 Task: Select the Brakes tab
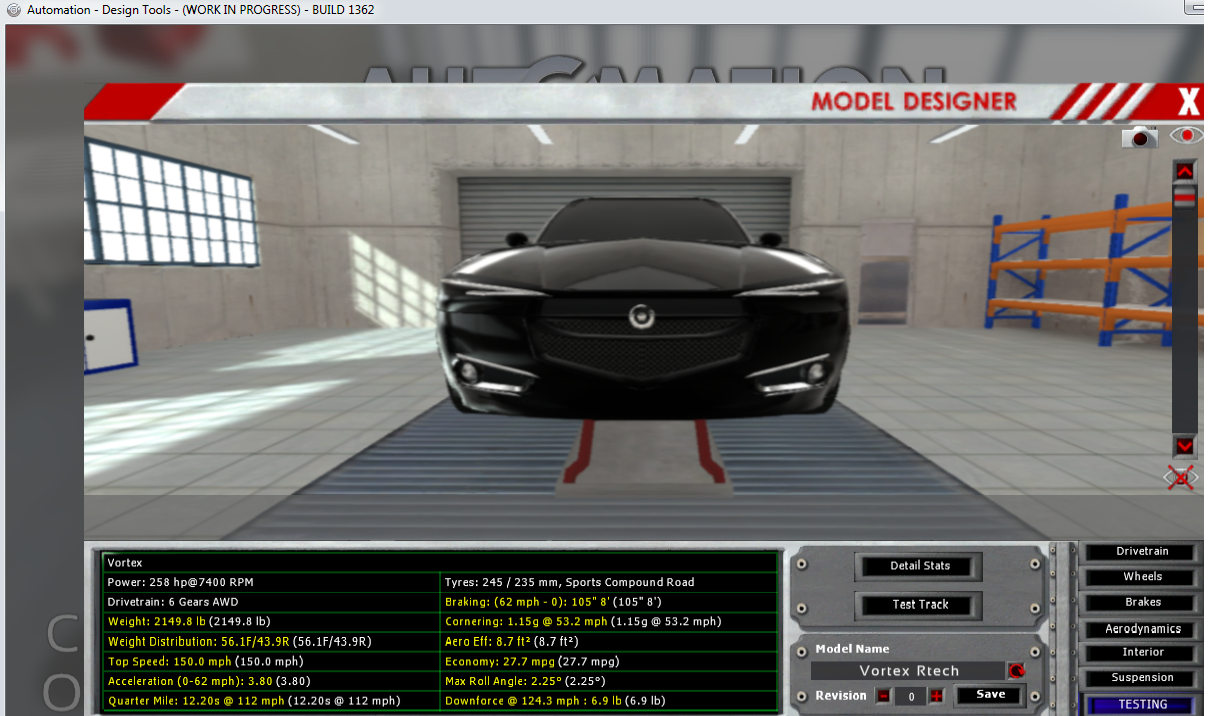[x=1142, y=602]
